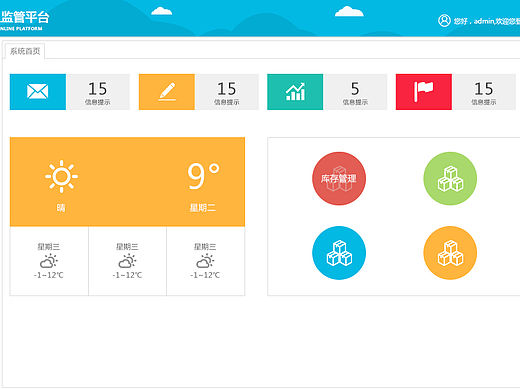Open the red 库存管理 circle button
Viewport: 520px width, 390px height.
pyautogui.click(x=339, y=179)
